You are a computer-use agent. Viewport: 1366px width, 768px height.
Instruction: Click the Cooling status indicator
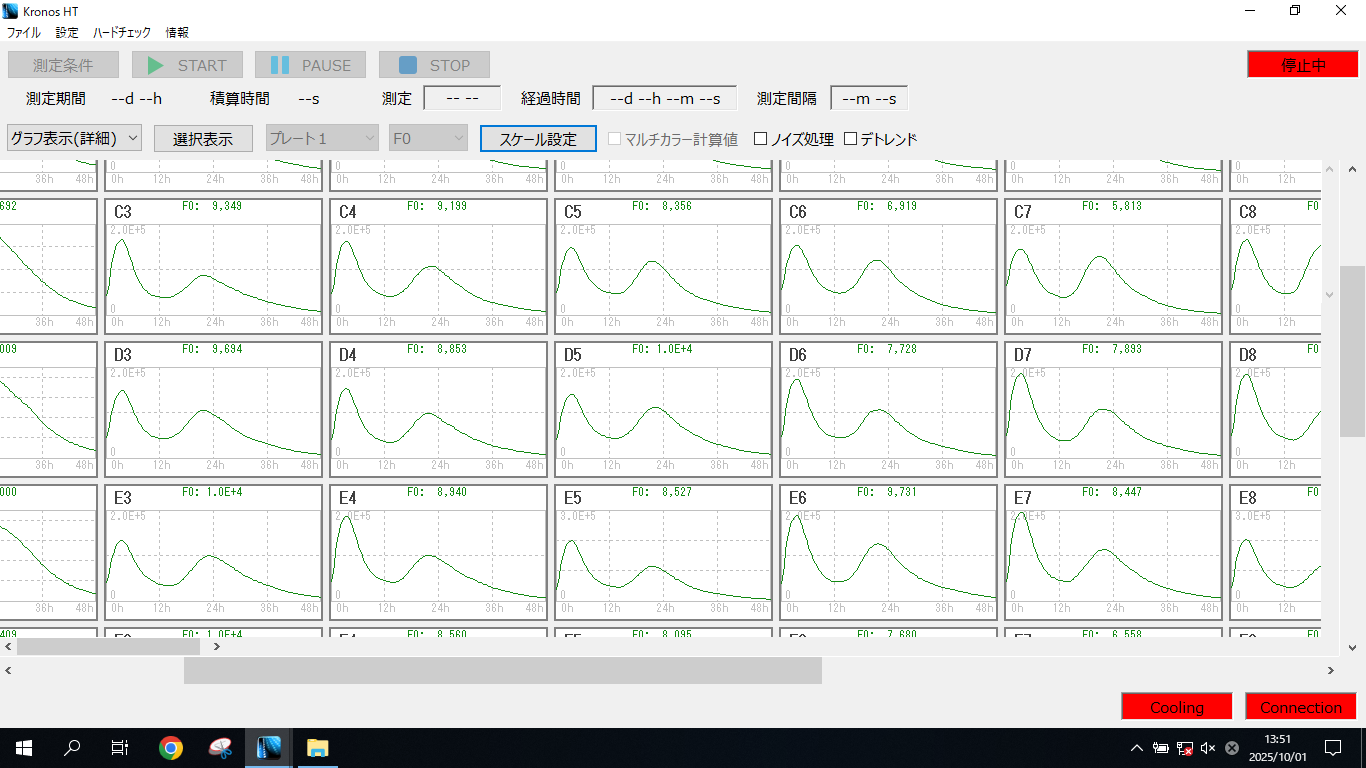[x=1177, y=706]
